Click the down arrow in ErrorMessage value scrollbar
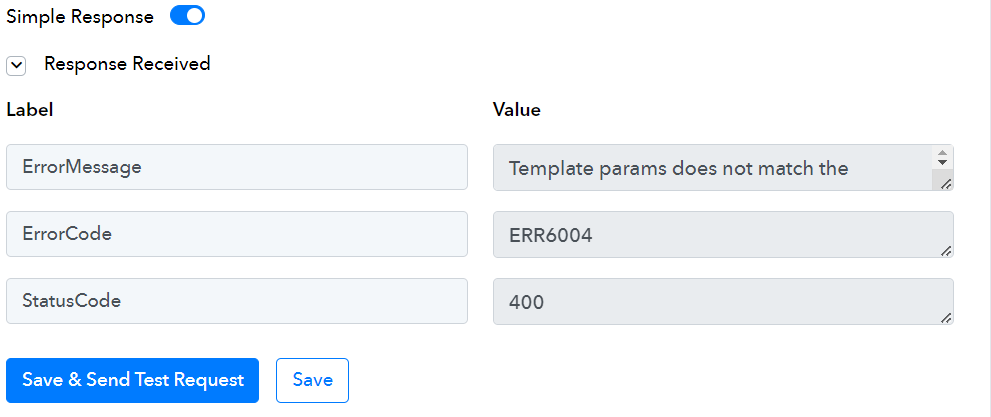This screenshot has height=417, width=991. (x=942, y=163)
